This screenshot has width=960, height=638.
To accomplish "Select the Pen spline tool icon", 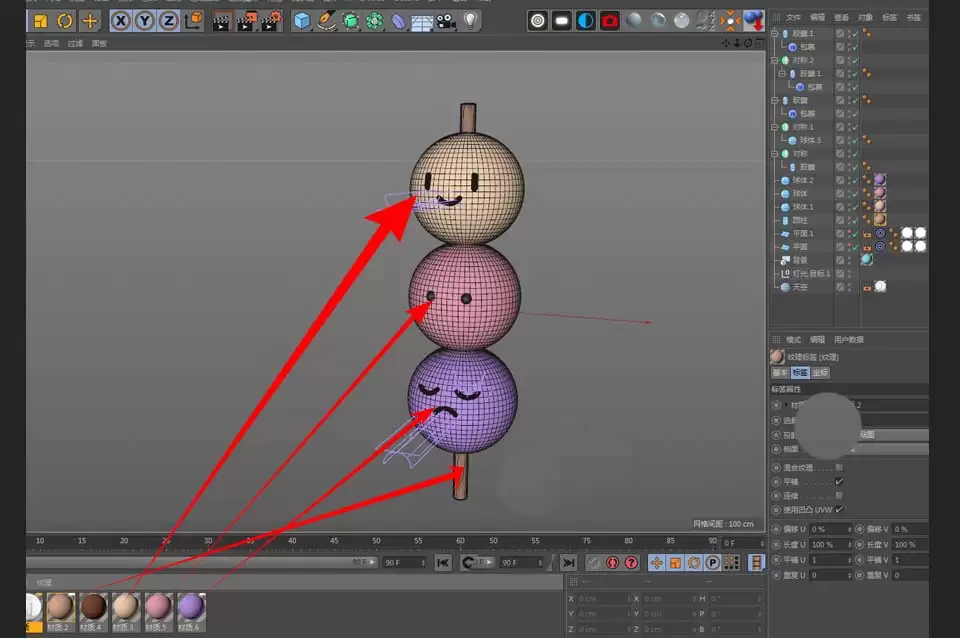I will [326, 22].
